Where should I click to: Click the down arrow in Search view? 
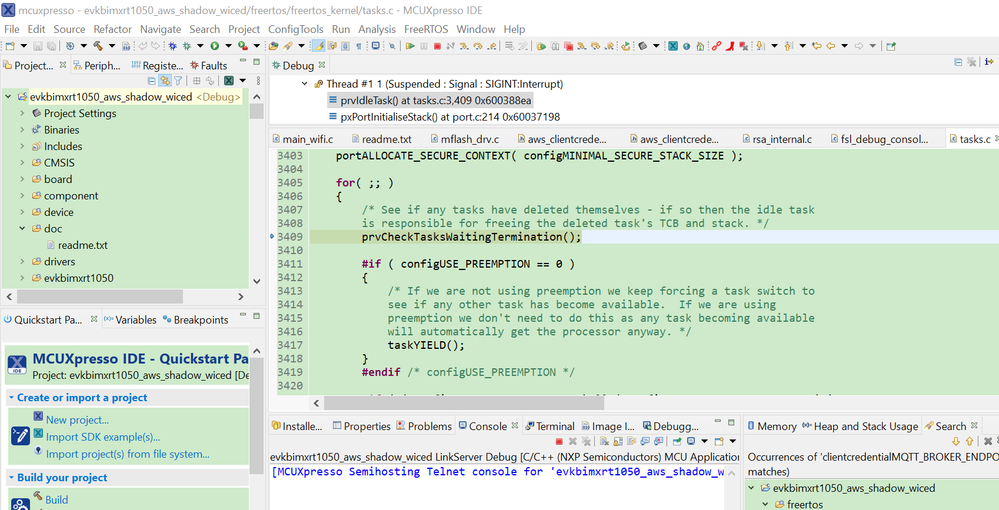pyautogui.click(x=956, y=441)
